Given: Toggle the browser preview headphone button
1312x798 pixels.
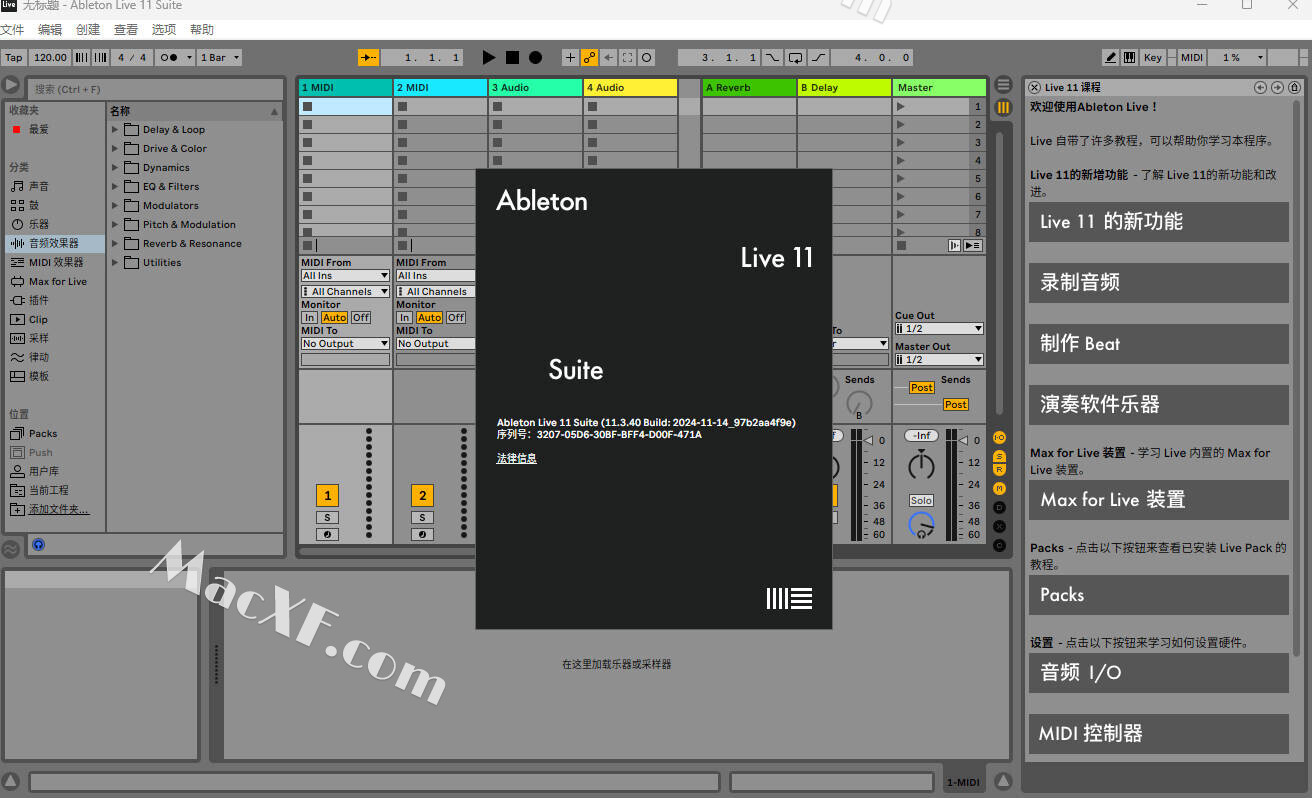Looking at the screenshot, I should 38,545.
